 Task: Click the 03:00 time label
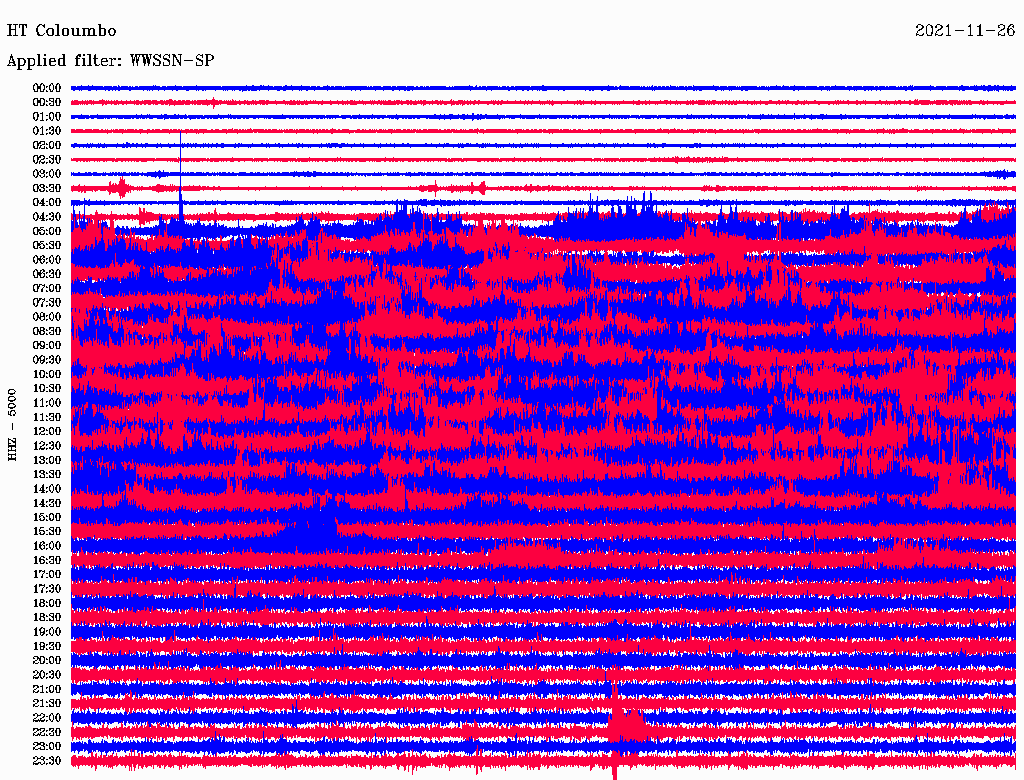47,174
